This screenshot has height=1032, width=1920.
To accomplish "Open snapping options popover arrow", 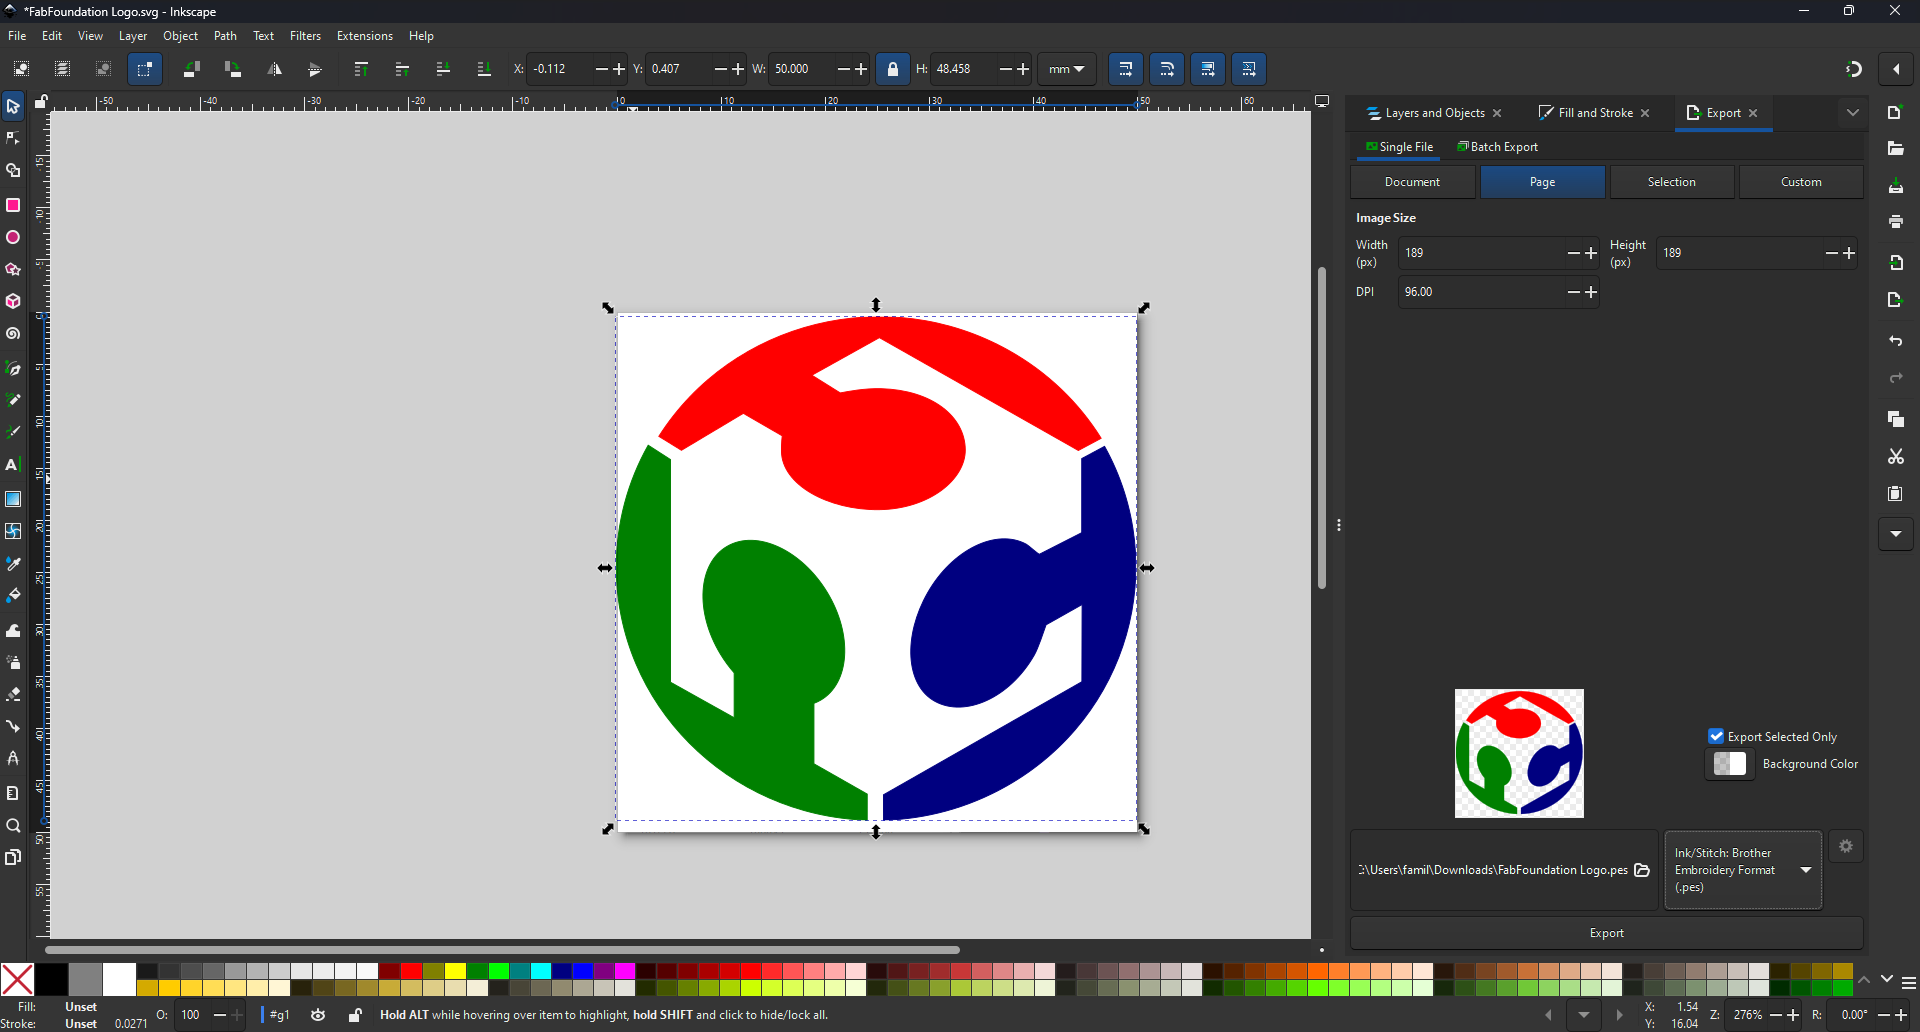I will coord(1896,69).
